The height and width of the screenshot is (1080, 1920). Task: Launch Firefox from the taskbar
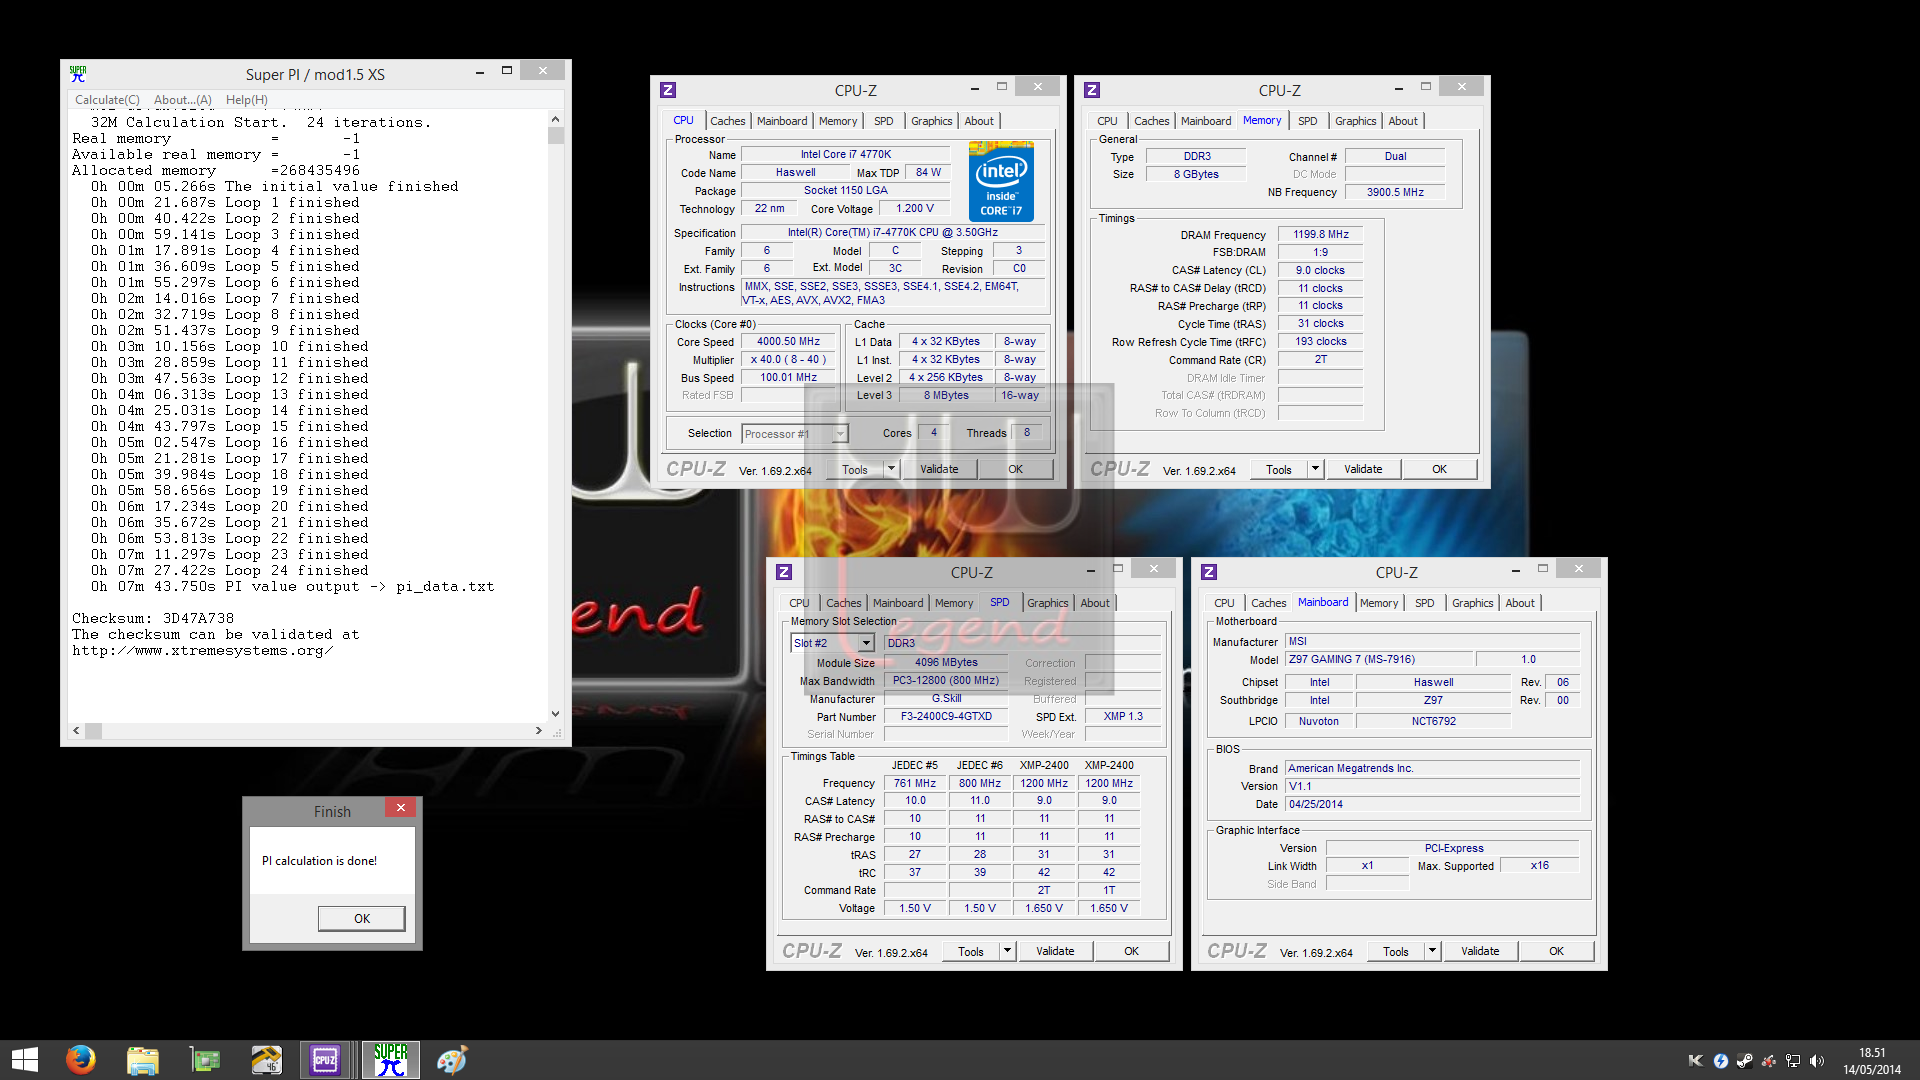[x=81, y=1060]
